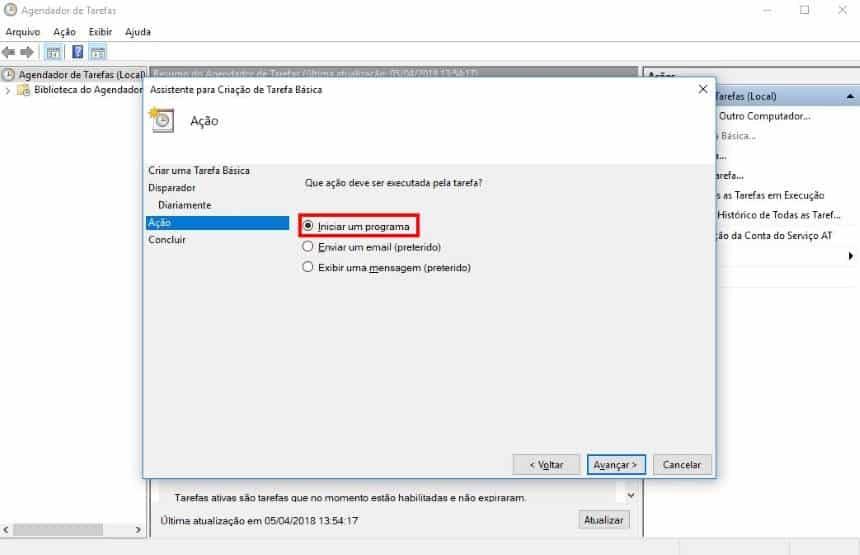Click Tarefas em Execução action link
The image size is (860, 555).
coord(770,195)
